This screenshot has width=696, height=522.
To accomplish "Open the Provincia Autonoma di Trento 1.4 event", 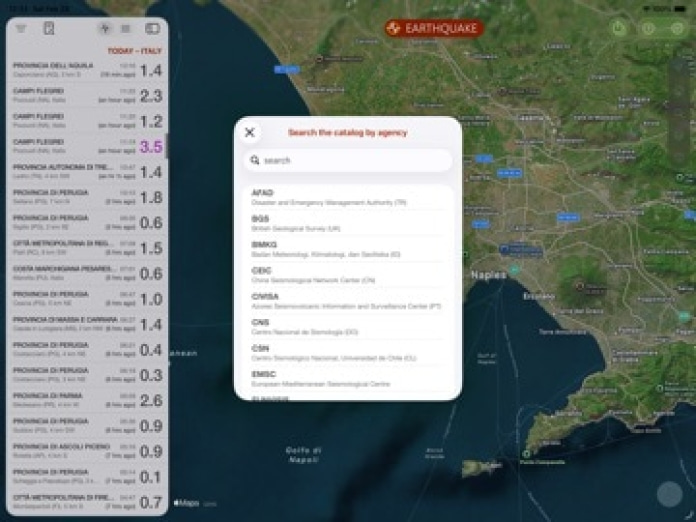I will [87, 172].
